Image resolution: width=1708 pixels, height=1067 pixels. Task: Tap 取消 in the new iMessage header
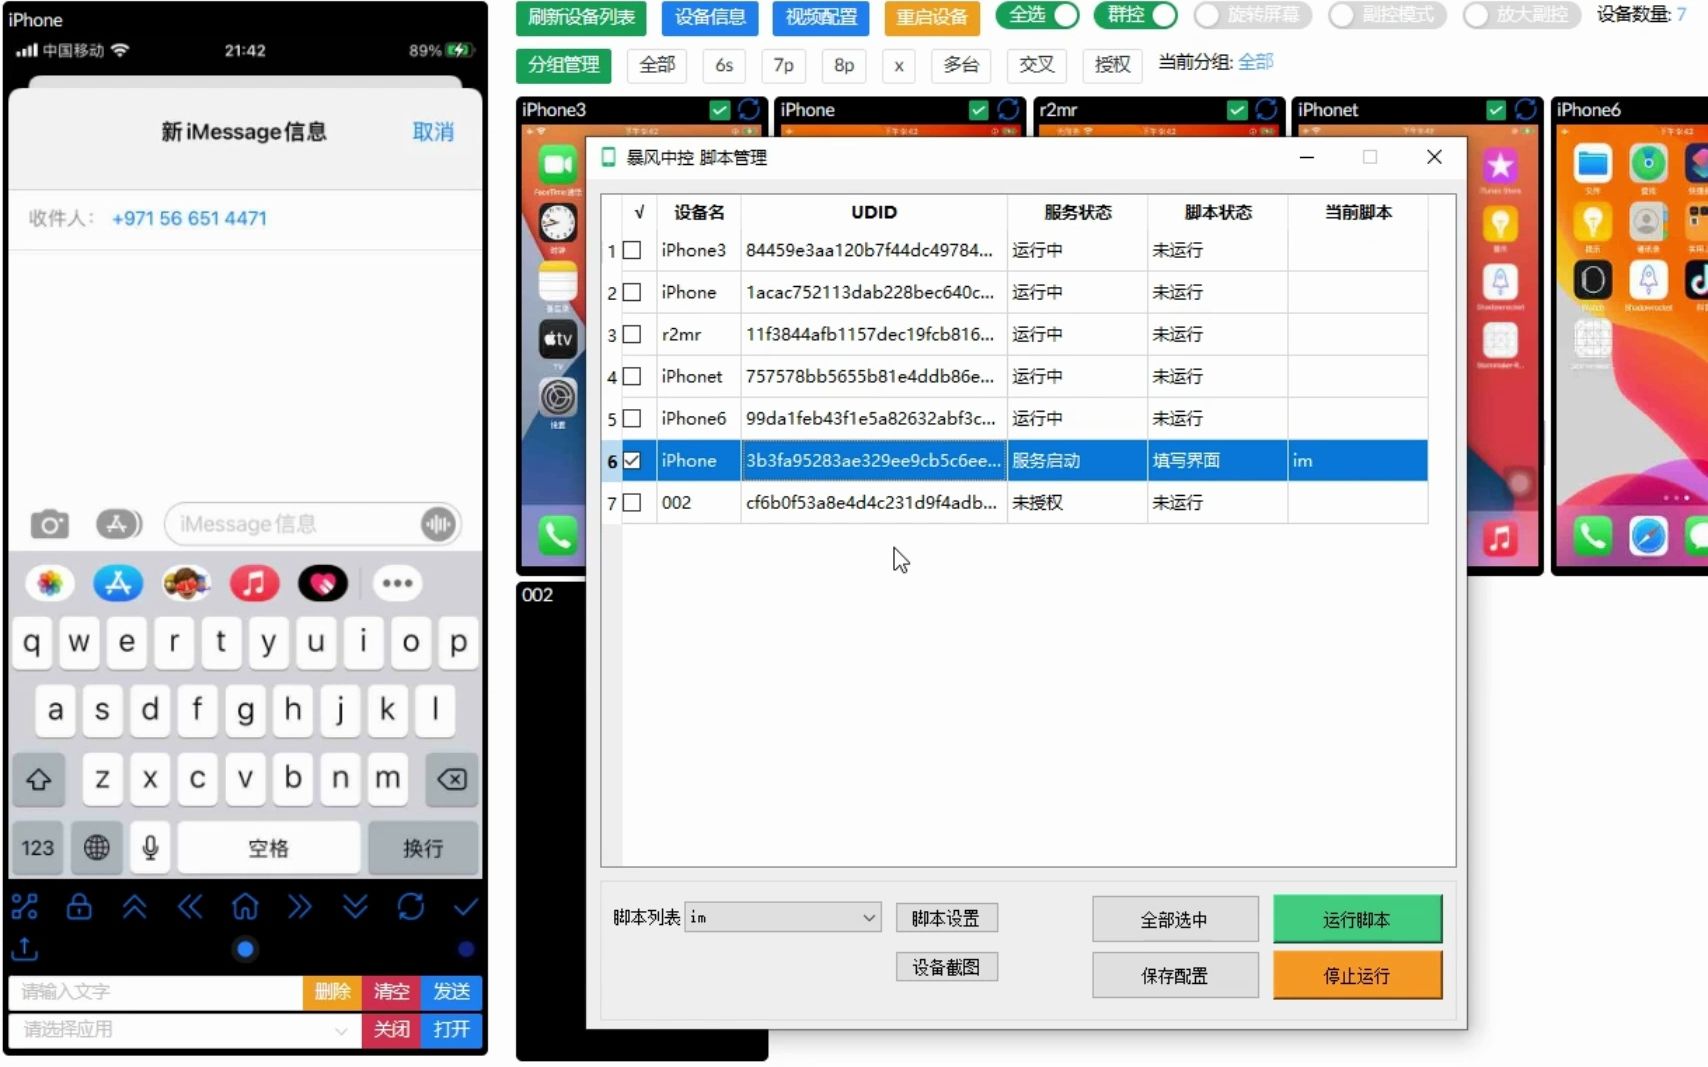coord(433,132)
